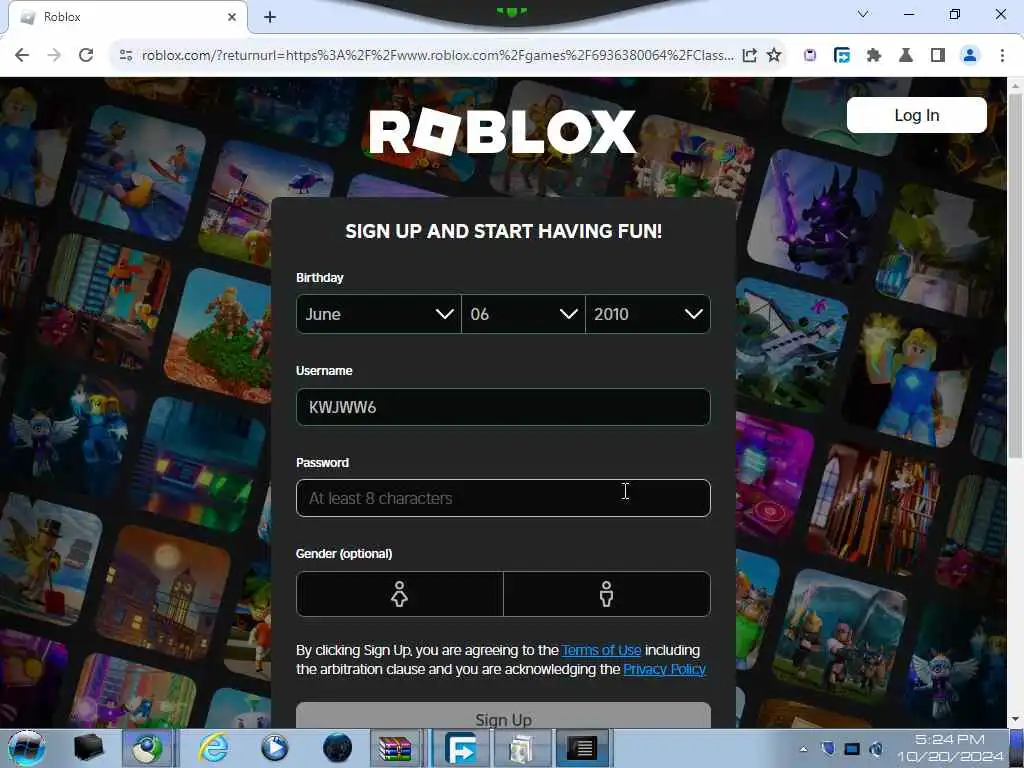Select the female gender option
Viewport: 1024px width, 768px height.
coord(400,594)
